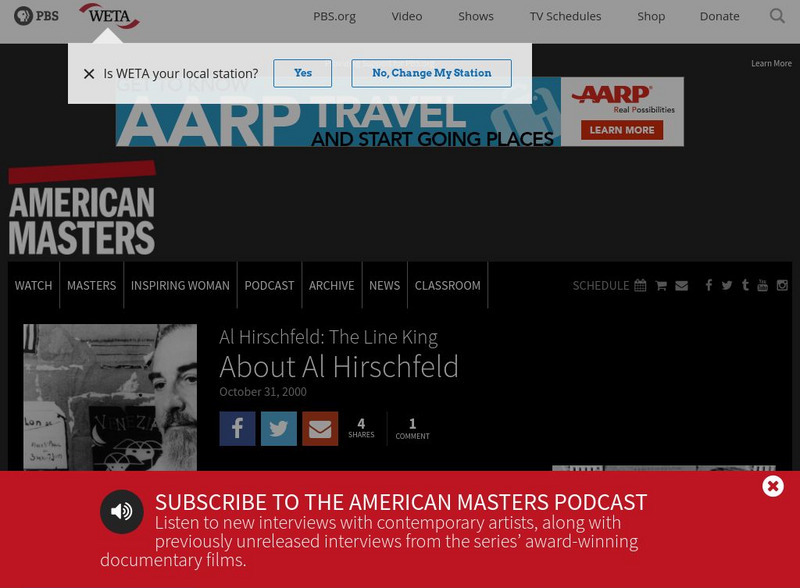Open the Tumblr page icon

click(745, 285)
